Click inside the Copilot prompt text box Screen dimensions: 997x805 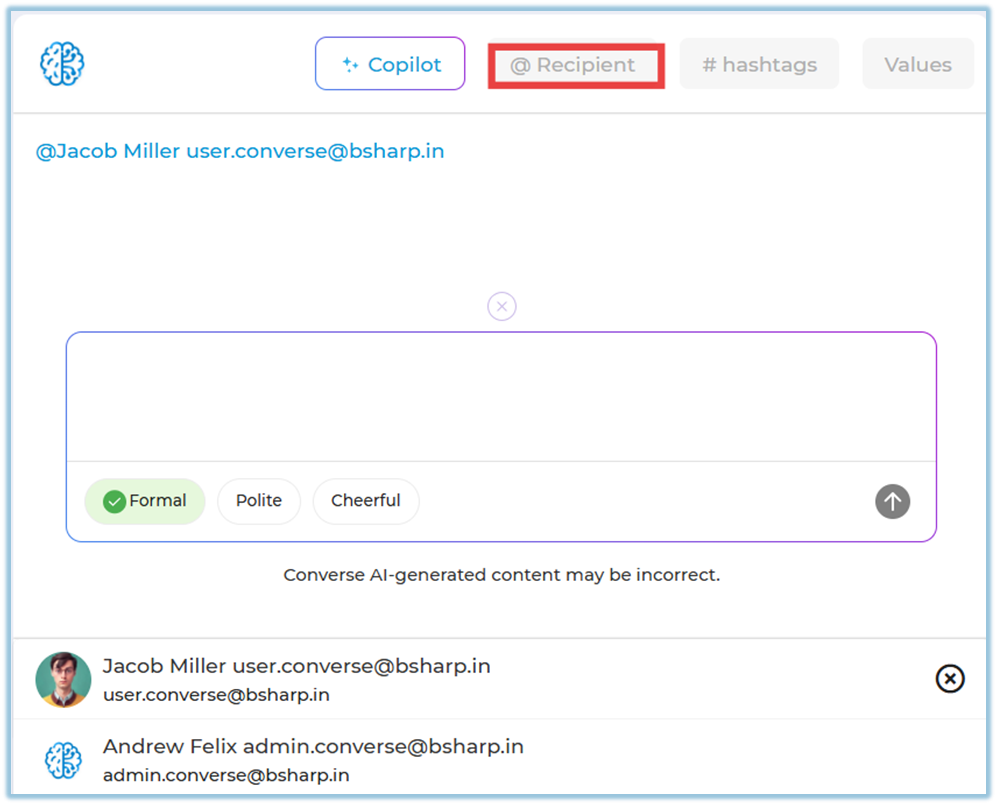click(500, 397)
